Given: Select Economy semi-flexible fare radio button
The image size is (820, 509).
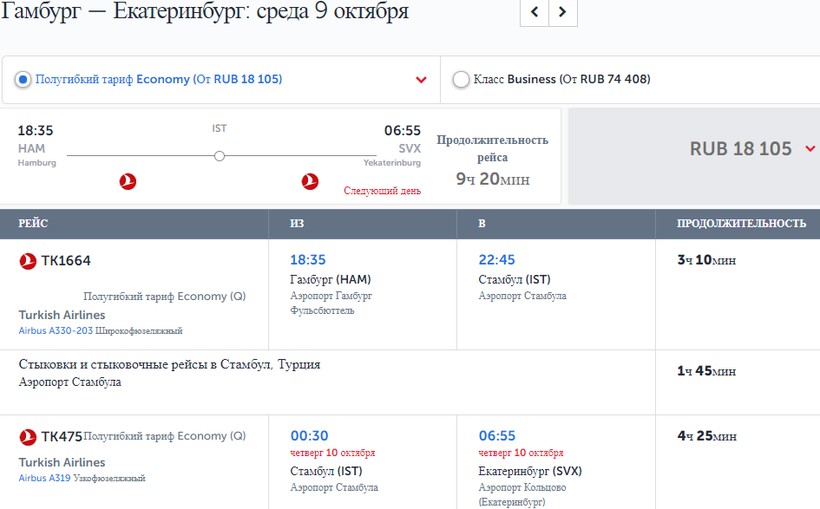Looking at the screenshot, I should pos(23,79).
